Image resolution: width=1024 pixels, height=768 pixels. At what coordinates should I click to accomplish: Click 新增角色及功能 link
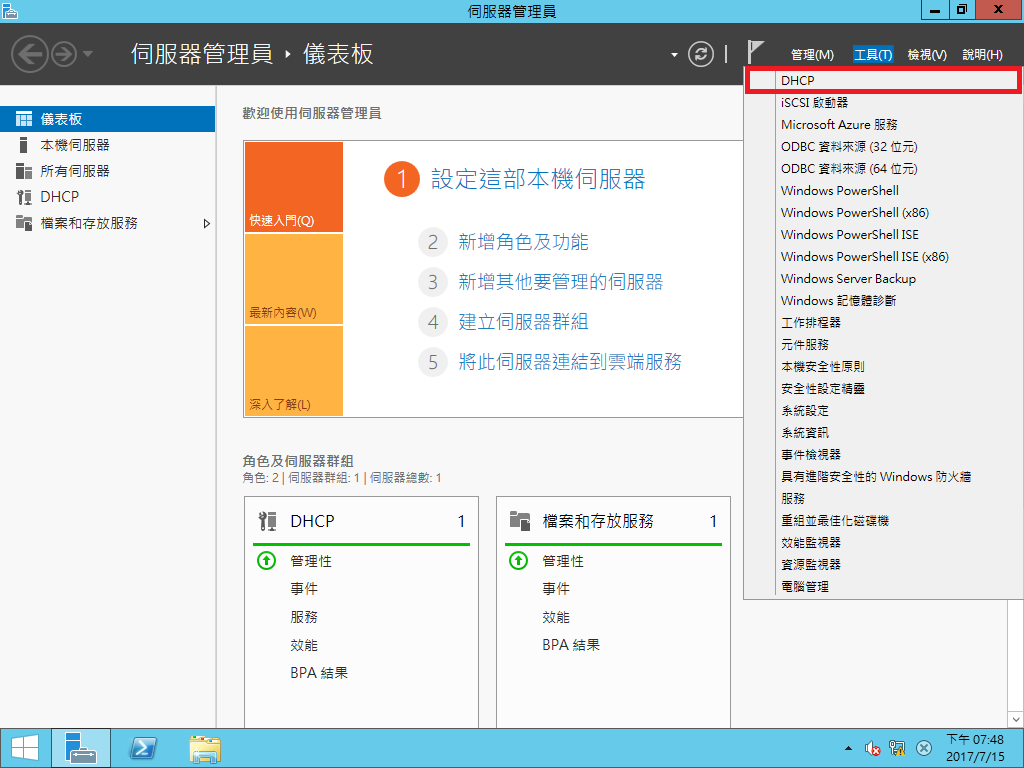click(x=523, y=242)
